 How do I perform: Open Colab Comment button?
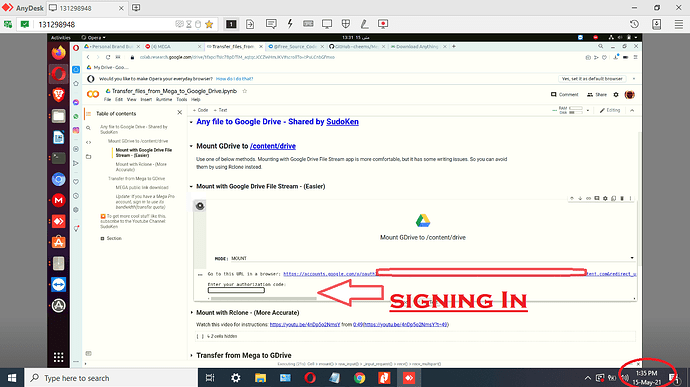pyautogui.click(x=565, y=95)
